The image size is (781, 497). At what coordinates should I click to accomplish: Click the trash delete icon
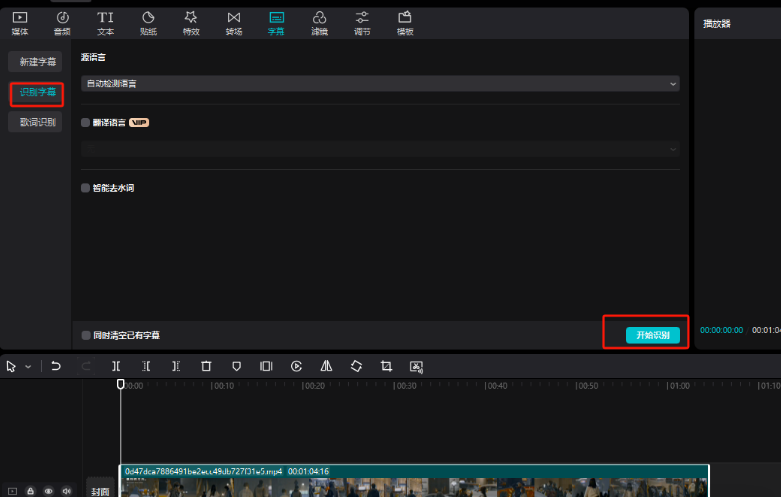pos(206,367)
